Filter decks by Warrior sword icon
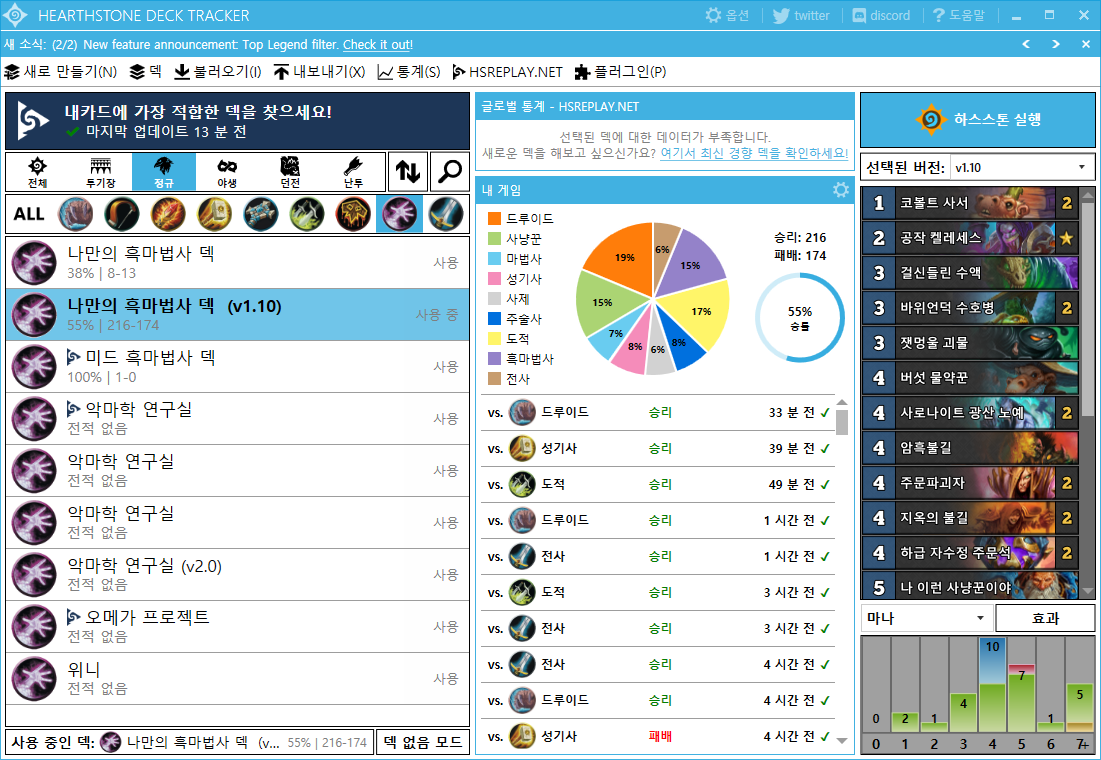 coord(446,214)
